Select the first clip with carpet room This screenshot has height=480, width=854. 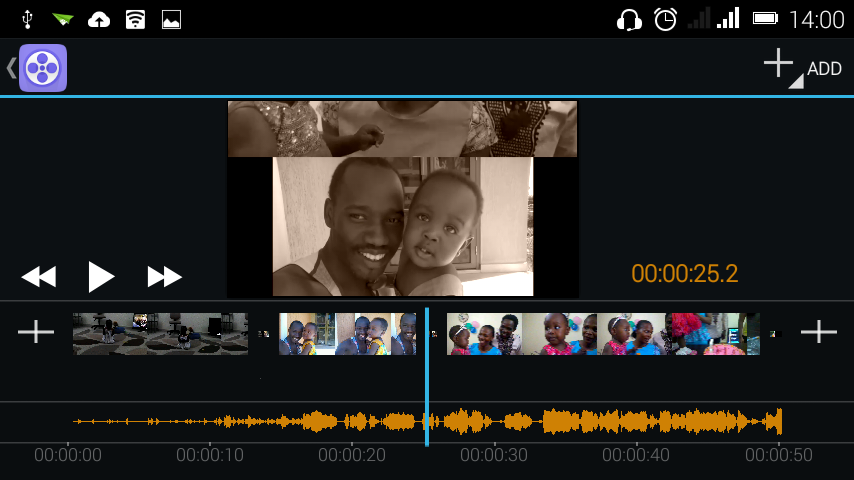(x=161, y=334)
